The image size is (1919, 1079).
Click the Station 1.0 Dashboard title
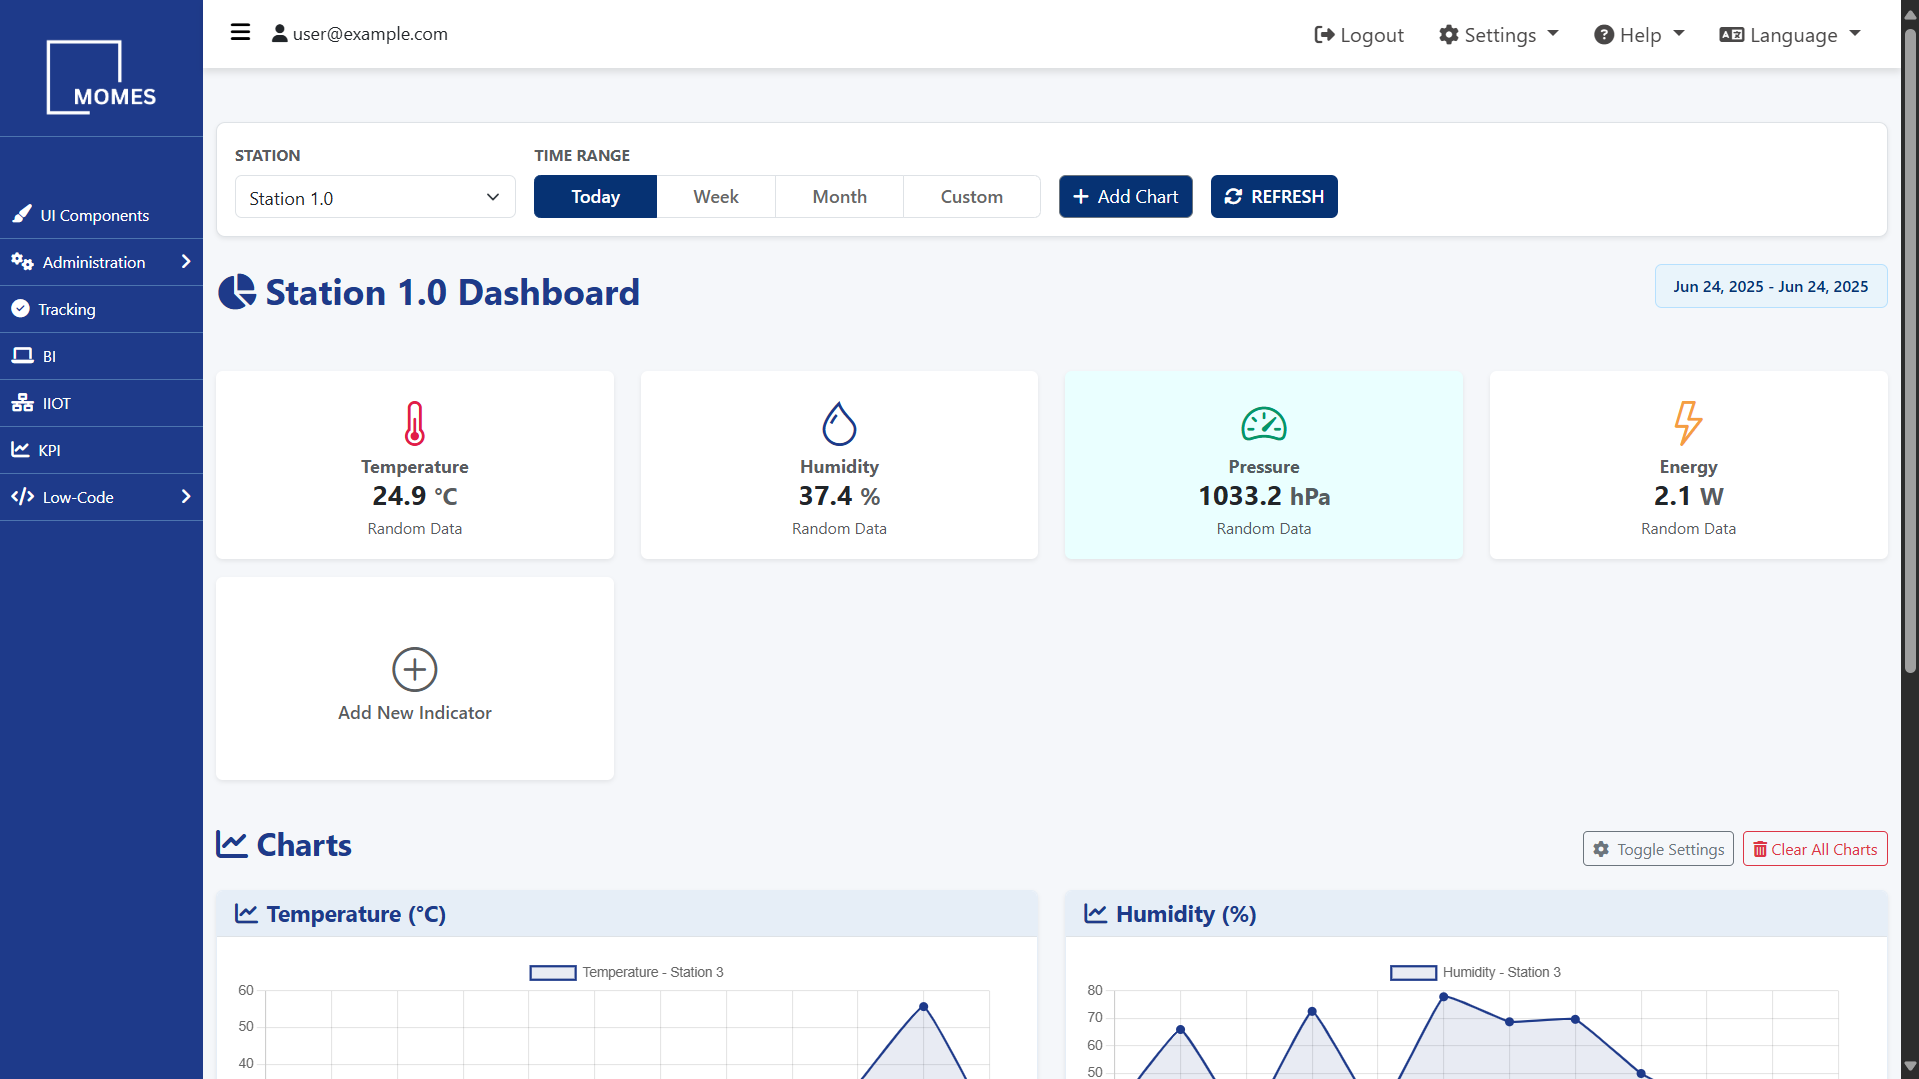[452, 292]
